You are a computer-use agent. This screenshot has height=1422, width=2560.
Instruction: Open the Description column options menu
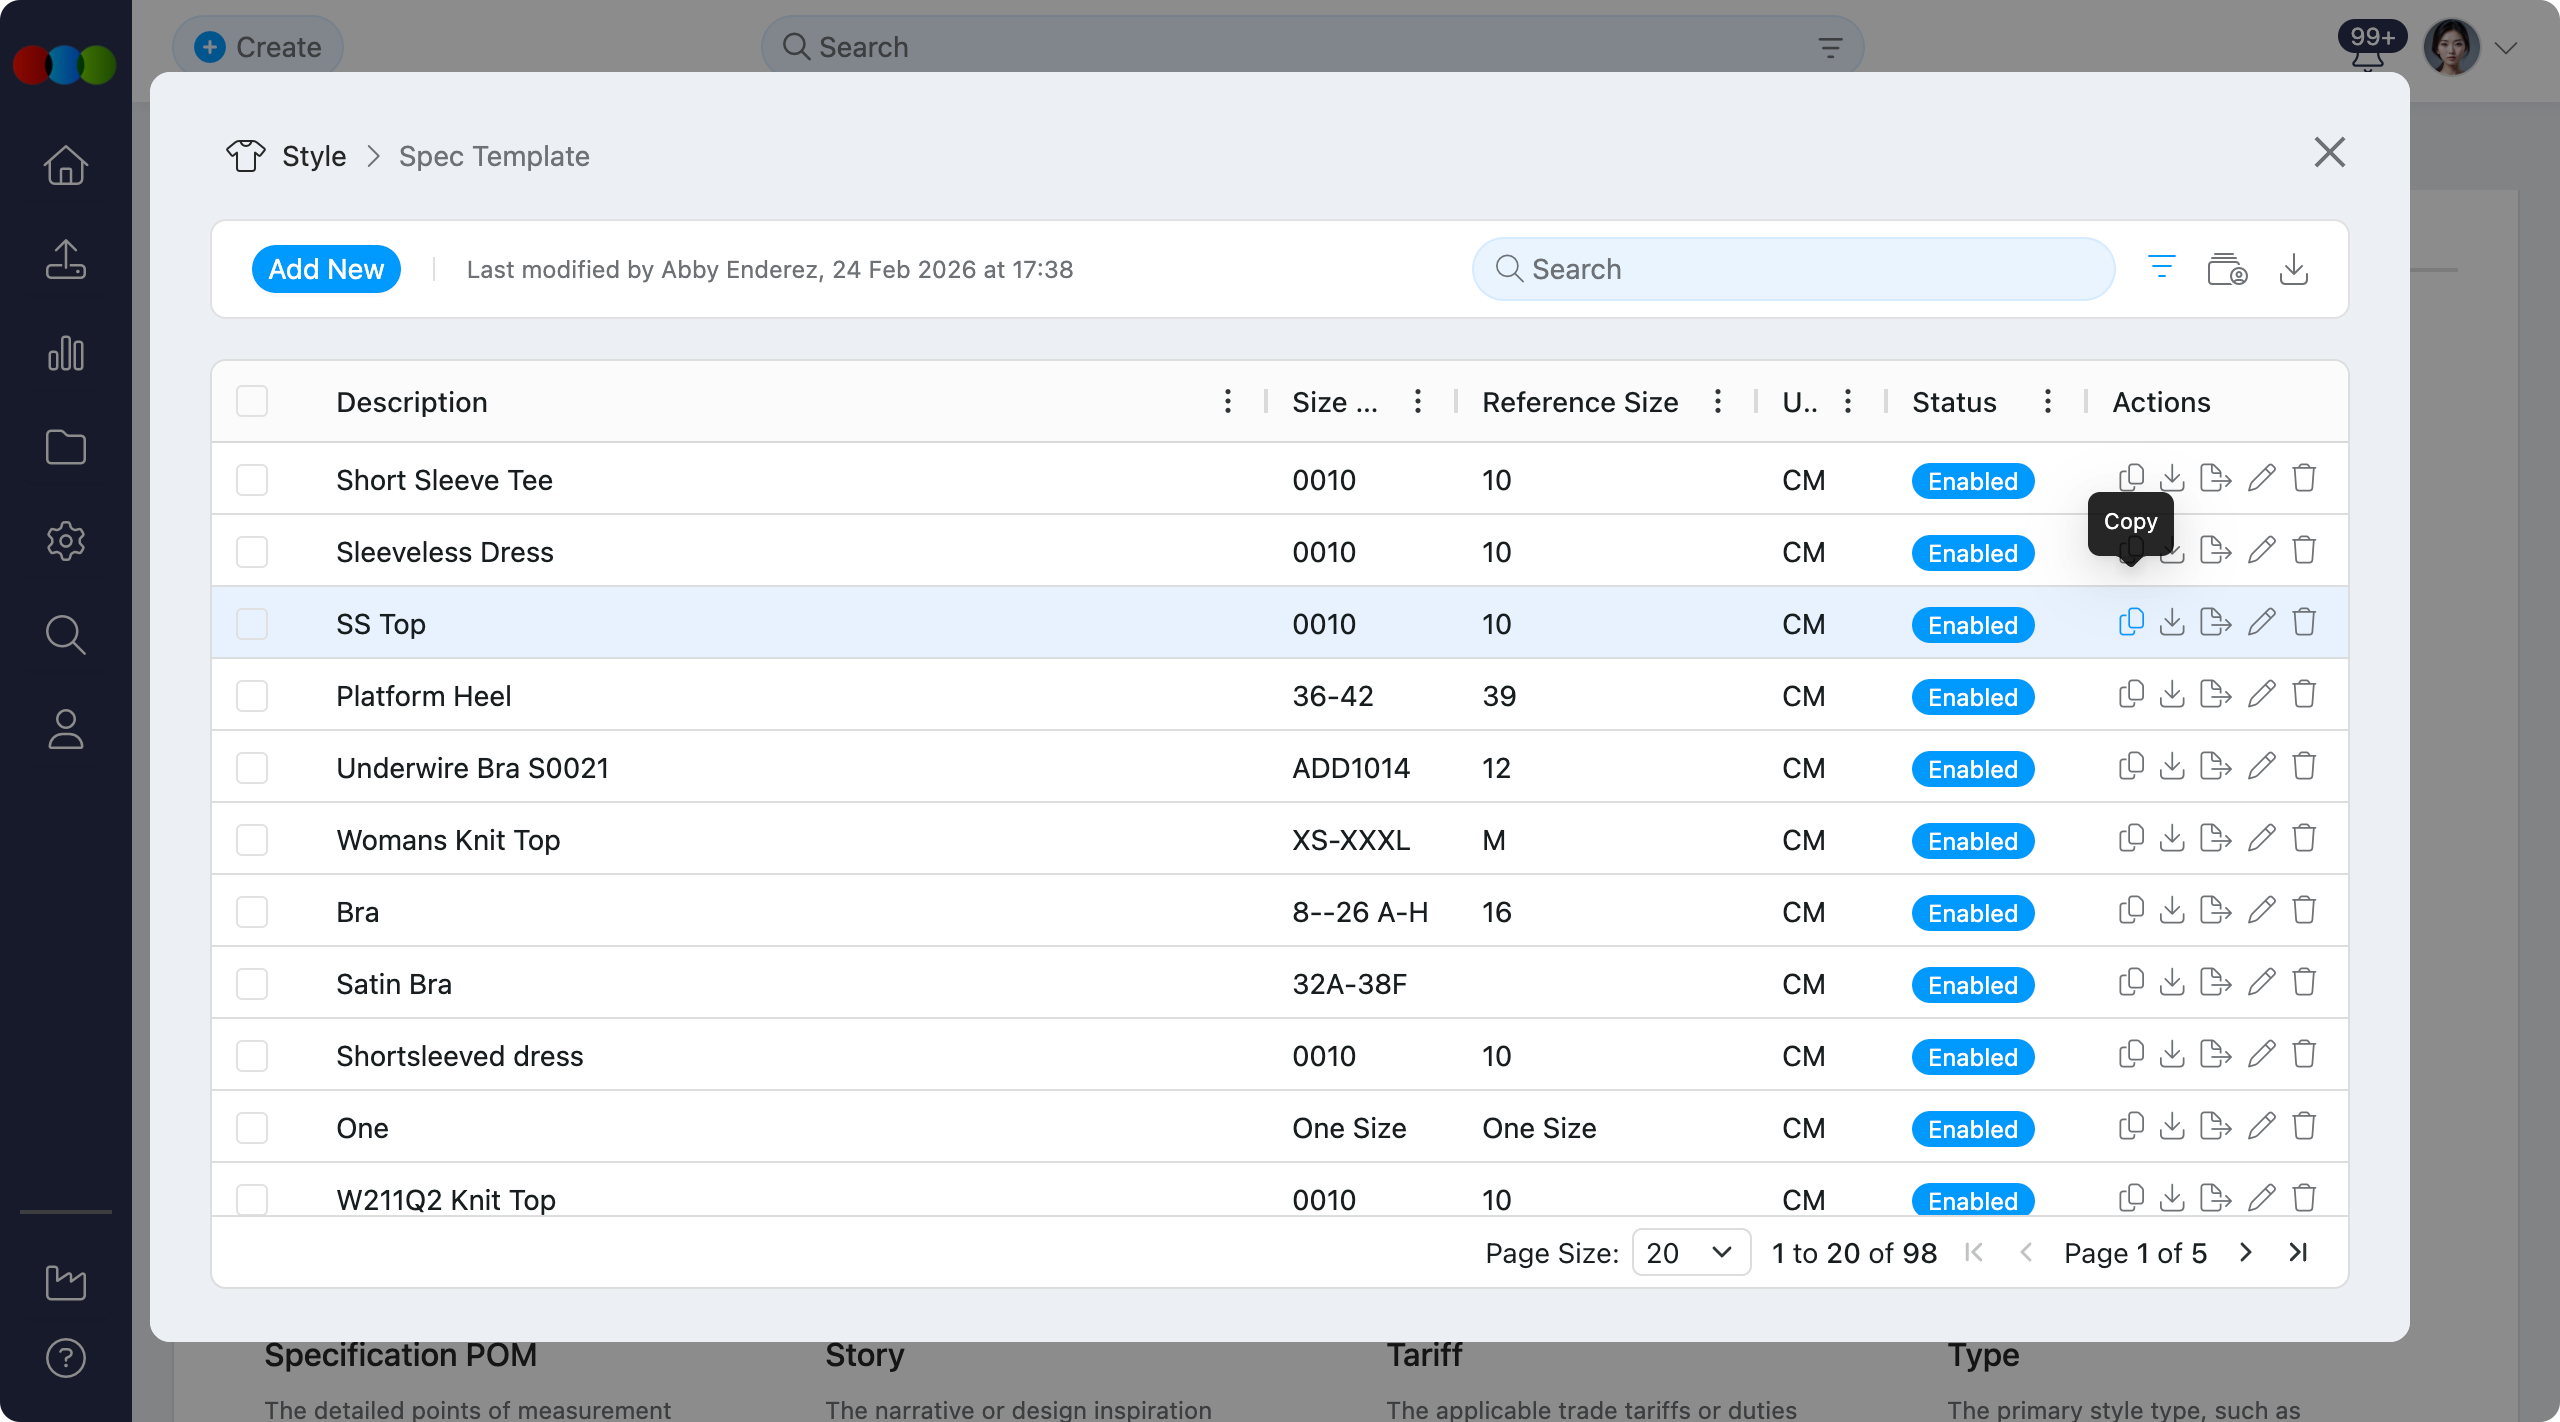(1228, 402)
